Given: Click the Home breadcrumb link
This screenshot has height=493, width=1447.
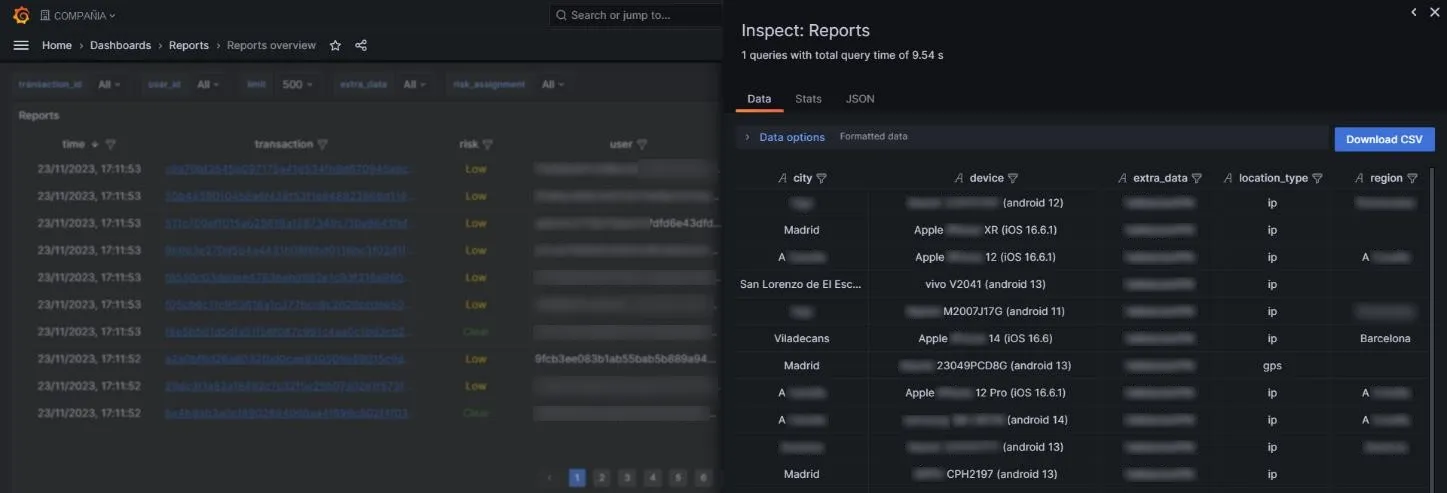Looking at the screenshot, I should (57, 45).
